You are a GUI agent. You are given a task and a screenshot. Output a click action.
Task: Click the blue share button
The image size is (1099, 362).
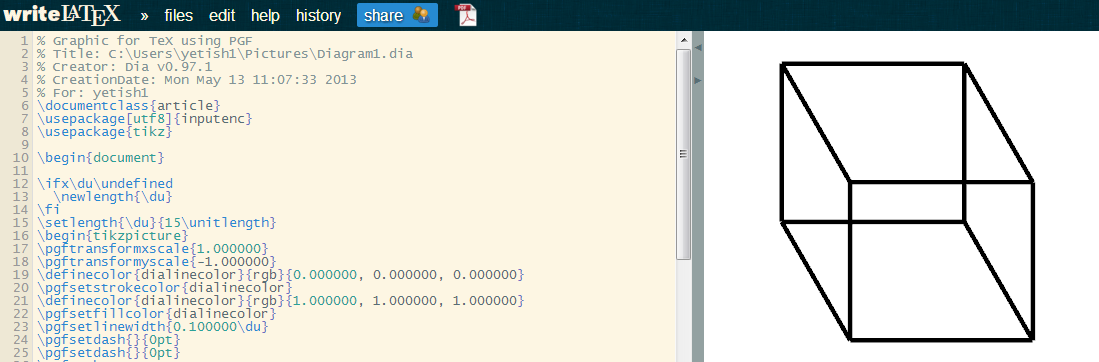(x=397, y=15)
